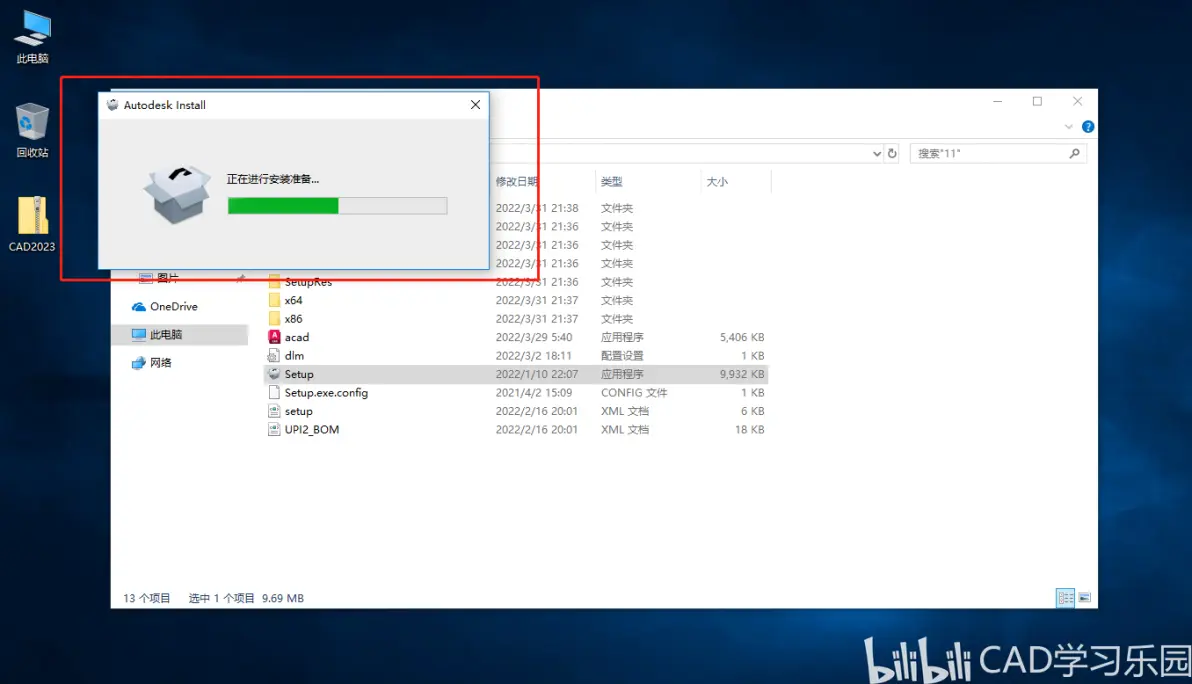Sort by the 类型 column header
Viewport: 1192px width, 684px height.
pyautogui.click(x=612, y=182)
